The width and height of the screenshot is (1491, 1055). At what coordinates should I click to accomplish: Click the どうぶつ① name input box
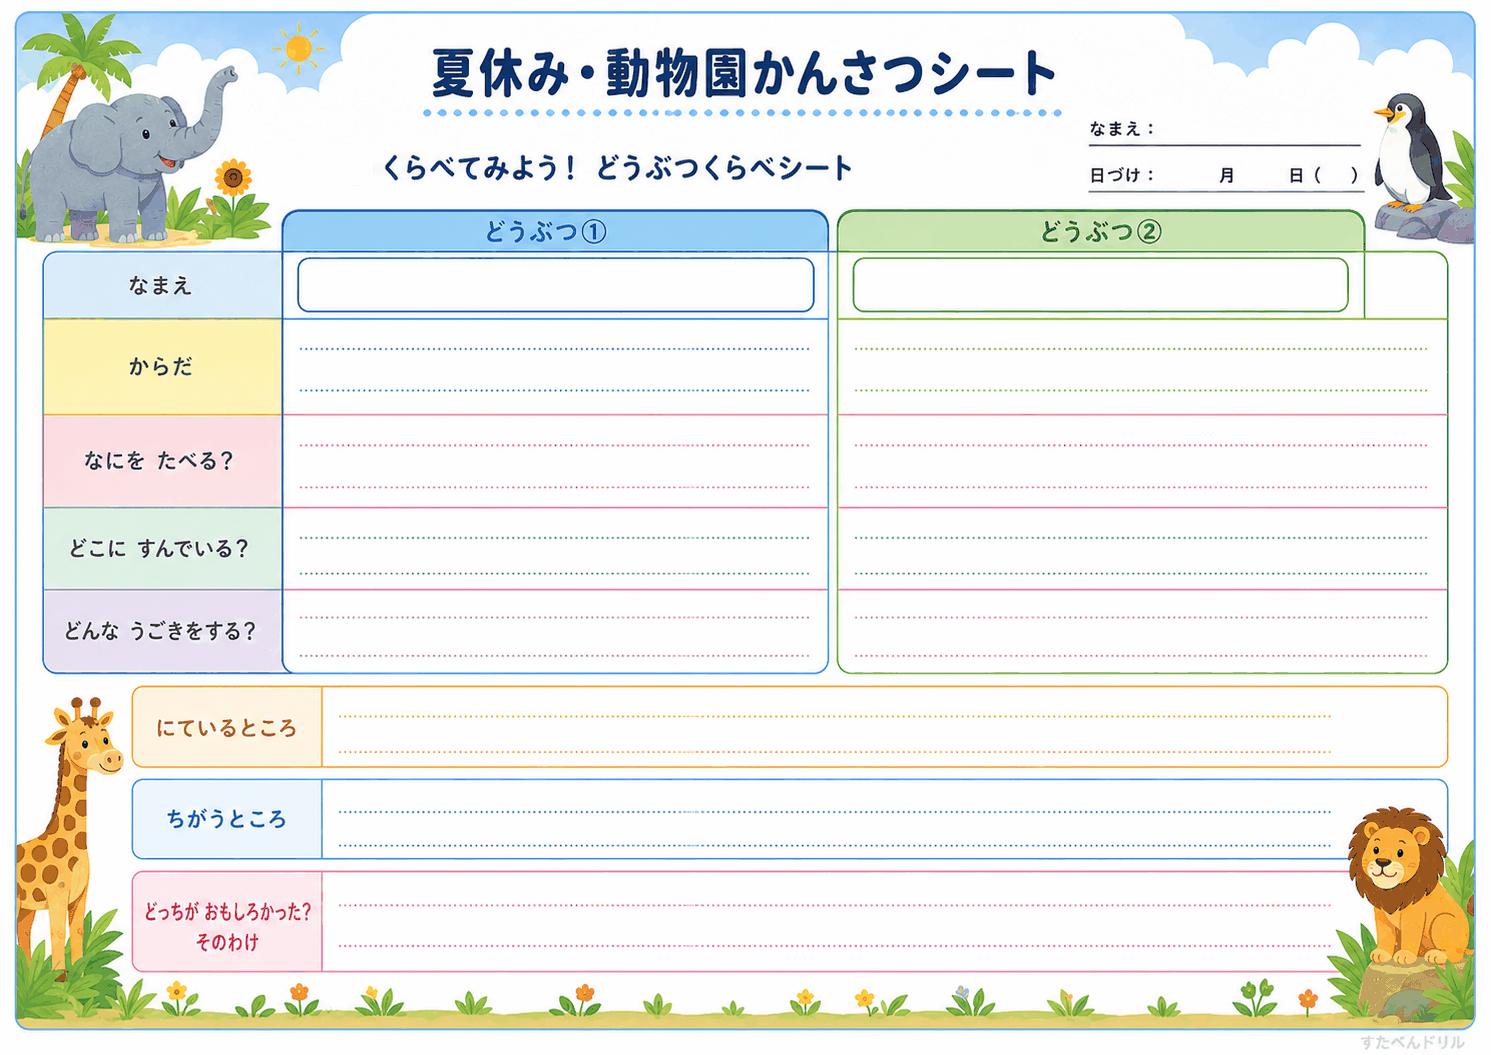556,285
